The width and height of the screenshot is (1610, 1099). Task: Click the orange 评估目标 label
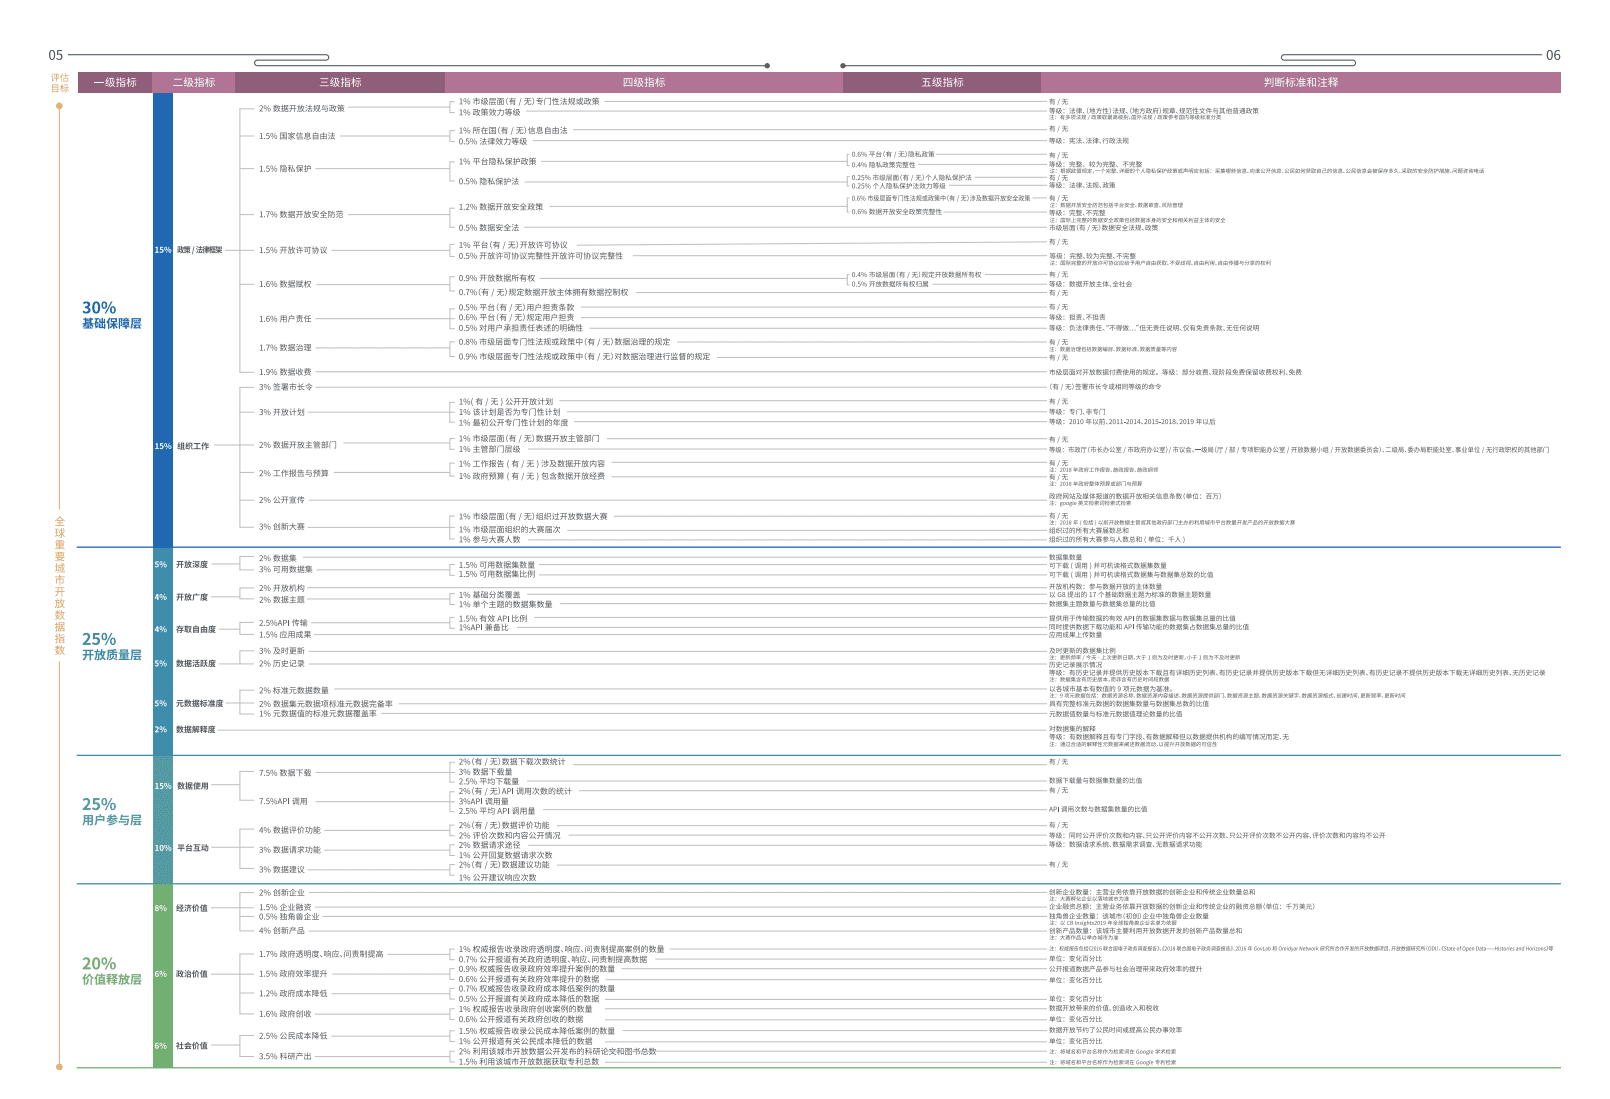[x=60, y=82]
